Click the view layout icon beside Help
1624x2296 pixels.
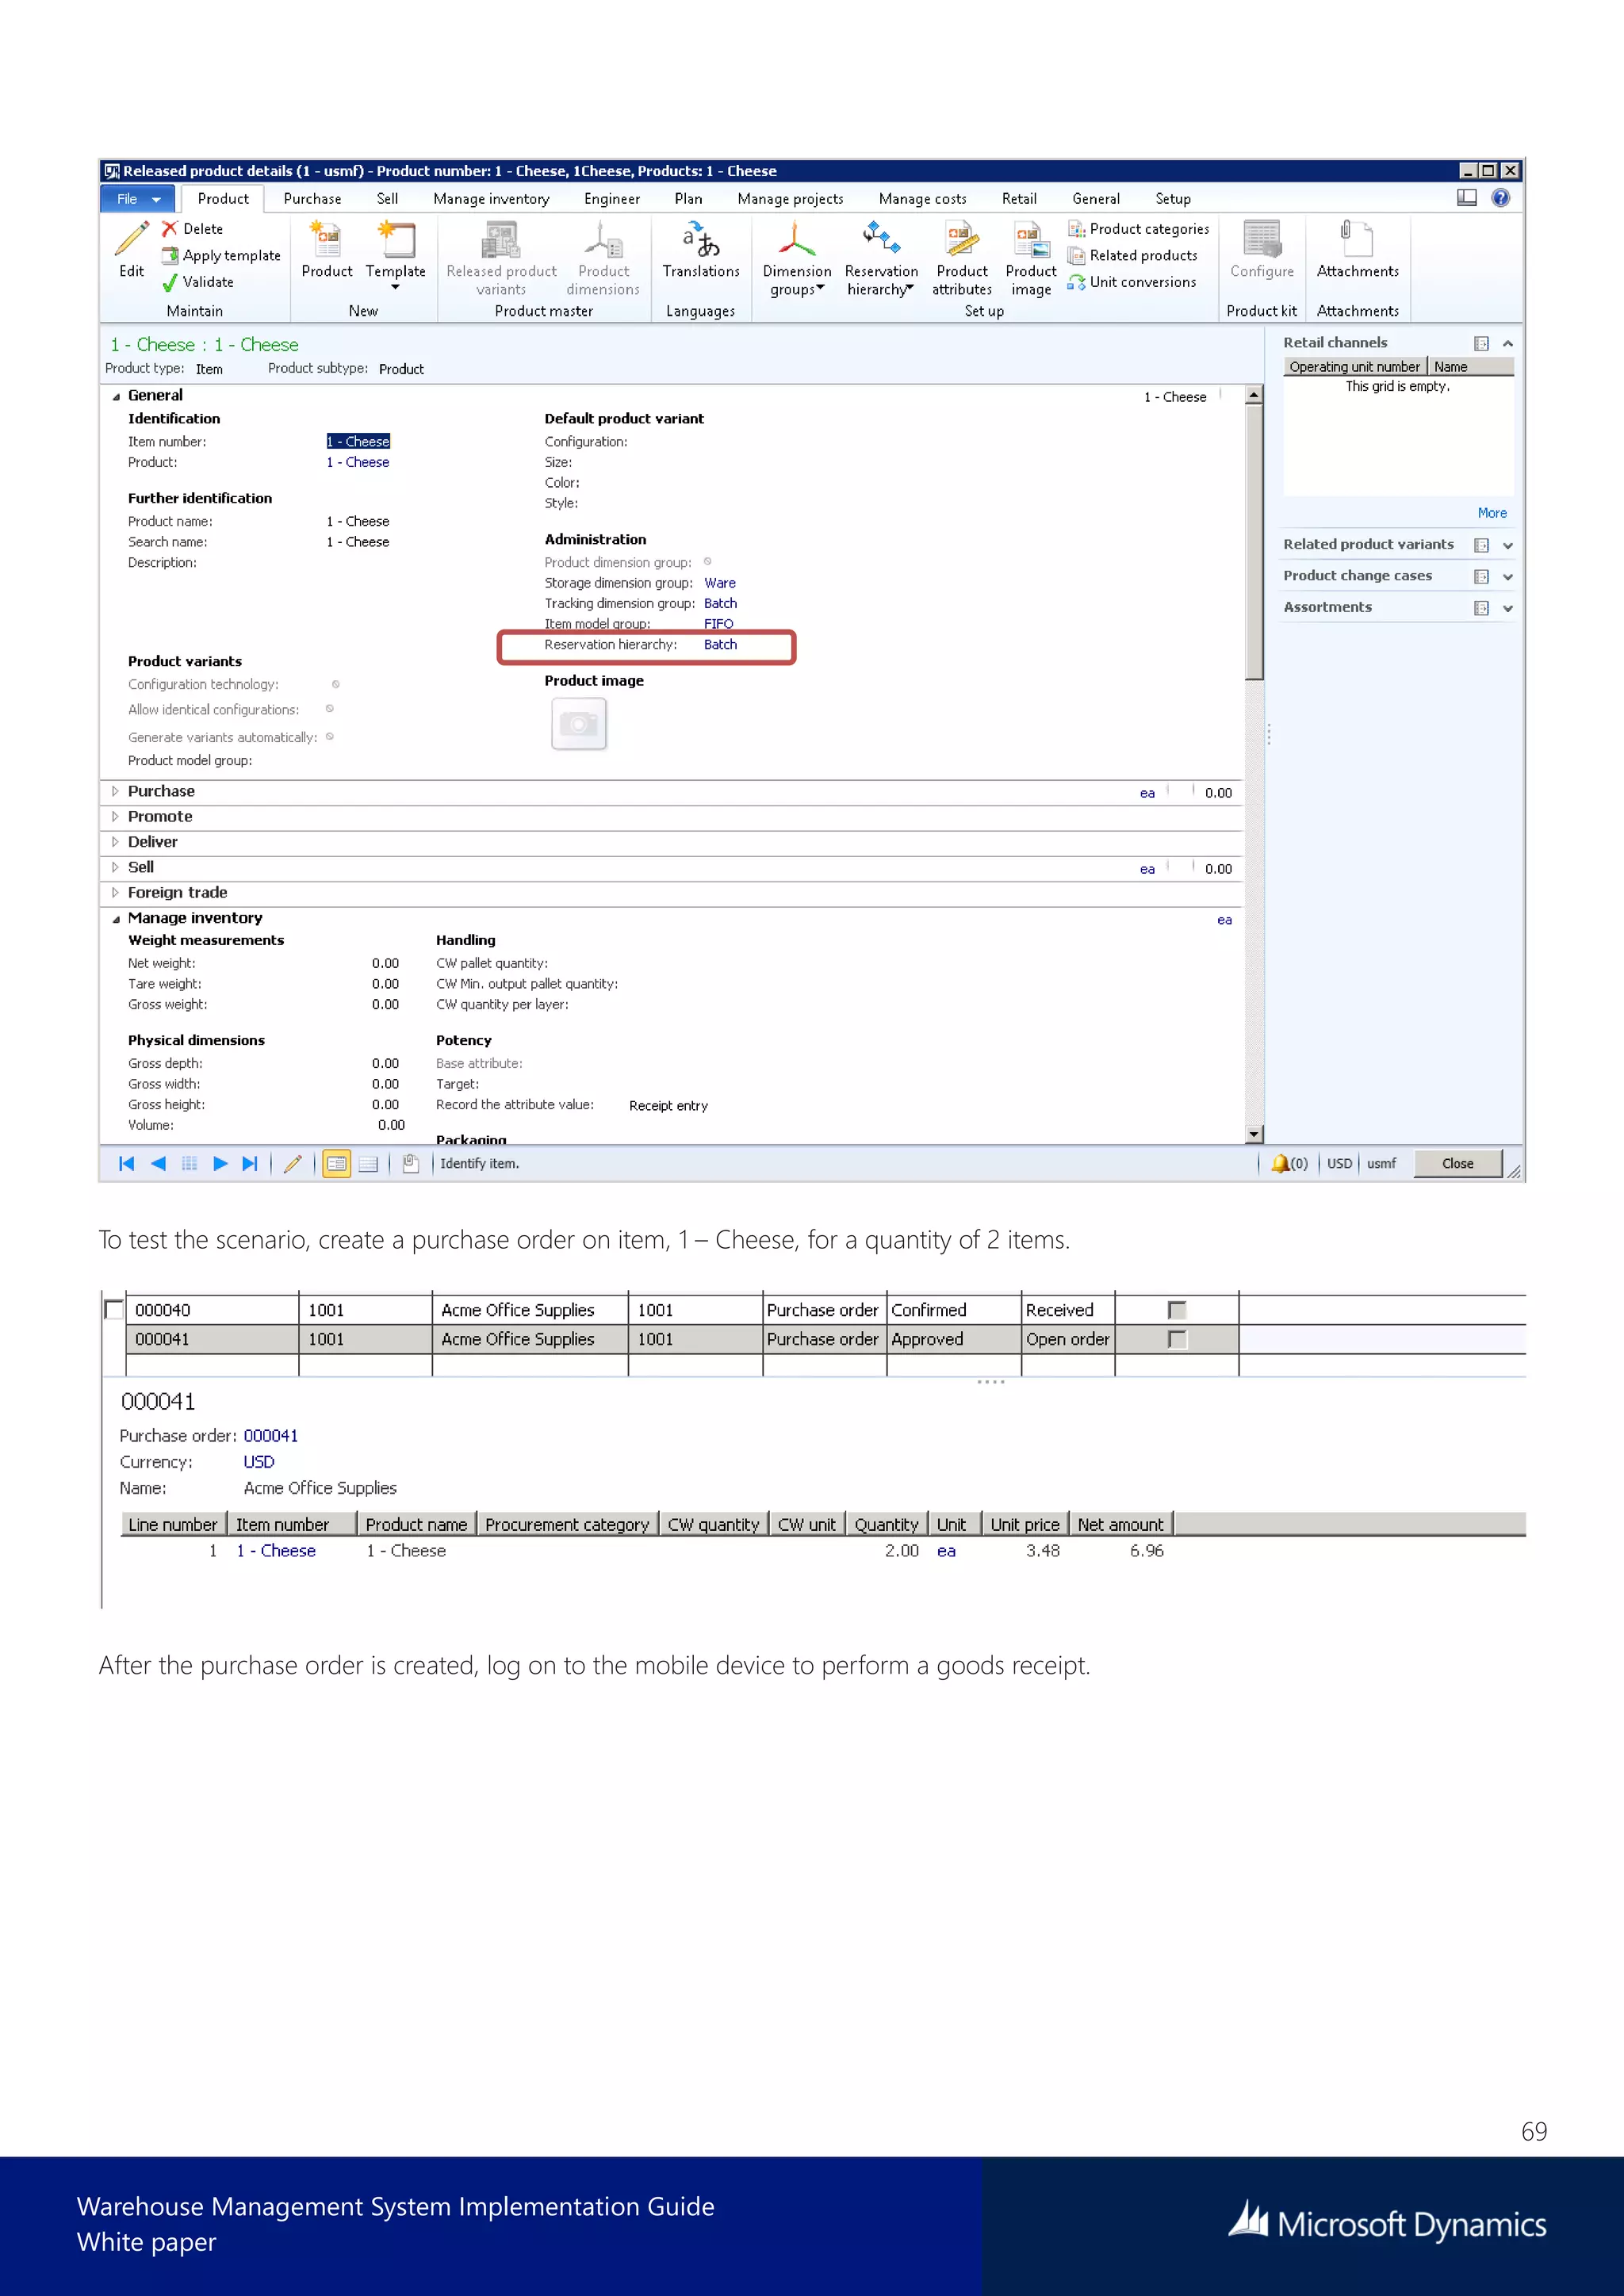point(1467,198)
